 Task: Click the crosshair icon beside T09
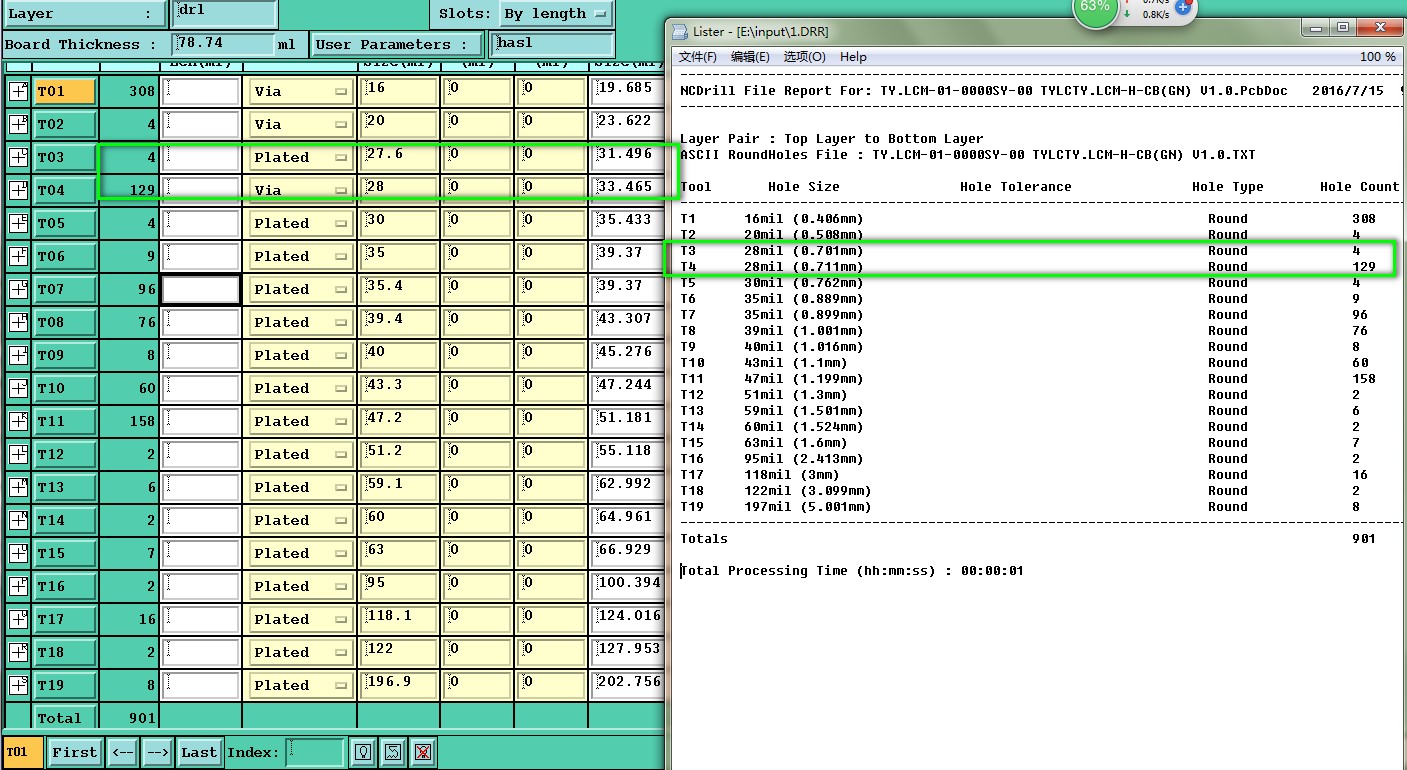coord(19,355)
